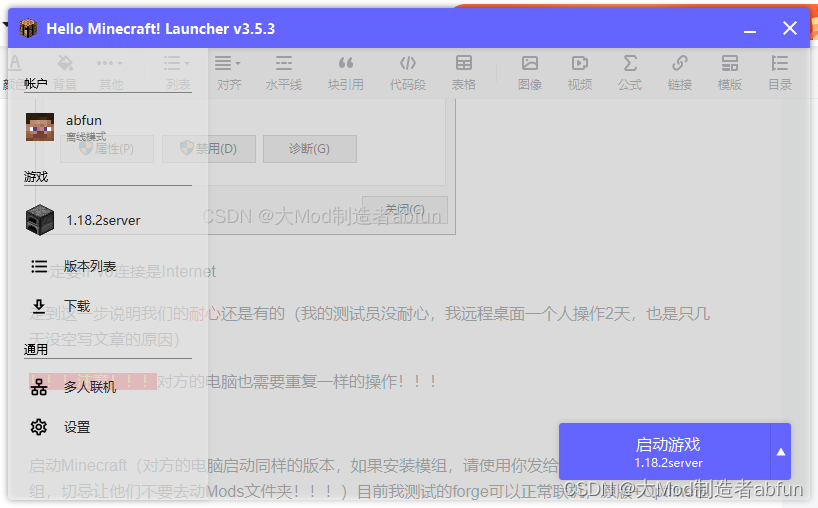Open the 设置 settings page

[108, 427]
